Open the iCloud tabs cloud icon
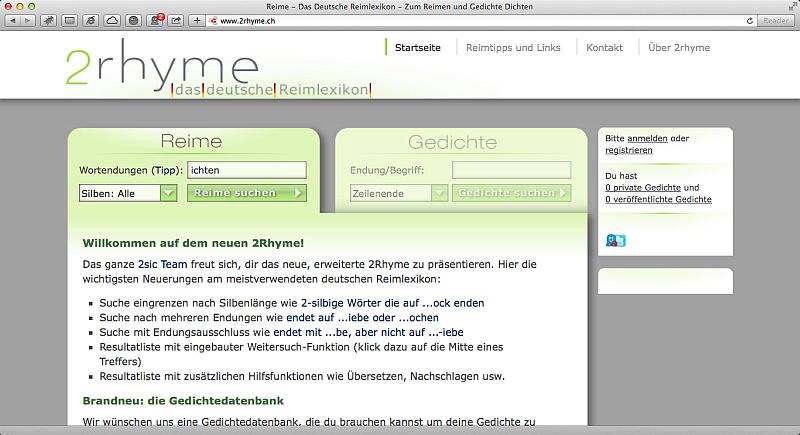The image size is (800, 435). (x=112, y=20)
